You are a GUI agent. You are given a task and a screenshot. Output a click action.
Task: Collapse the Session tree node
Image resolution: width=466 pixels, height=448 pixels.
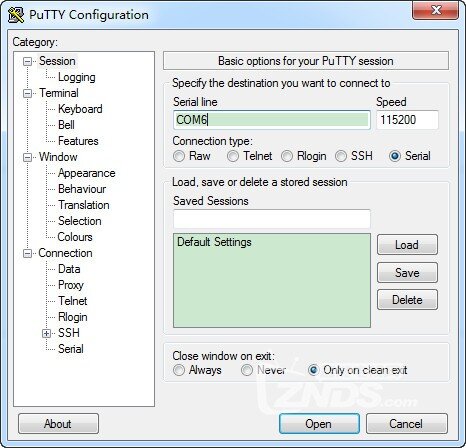[x=28, y=62]
